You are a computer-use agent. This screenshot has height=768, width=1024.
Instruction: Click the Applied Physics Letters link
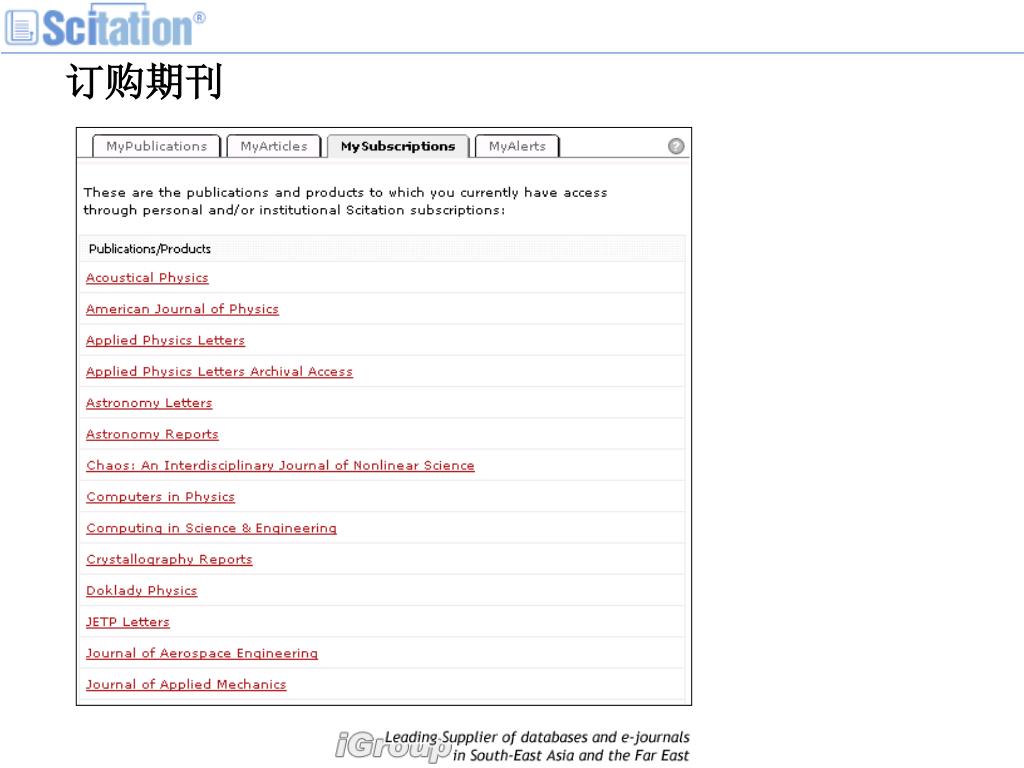point(165,340)
